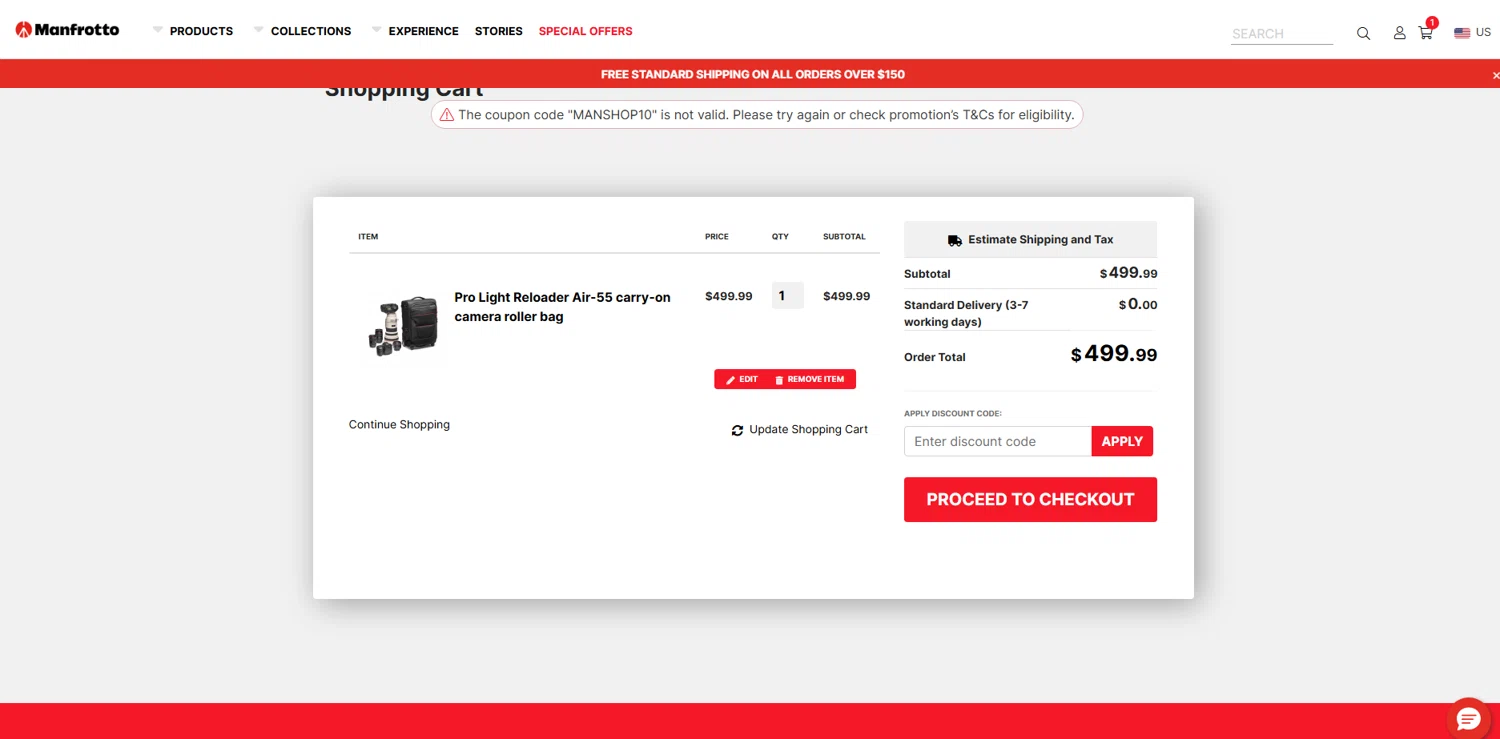Open the Pro Light Reloader product thumbnail
This screenshot has height=739, width=1500.
point(403,324)
